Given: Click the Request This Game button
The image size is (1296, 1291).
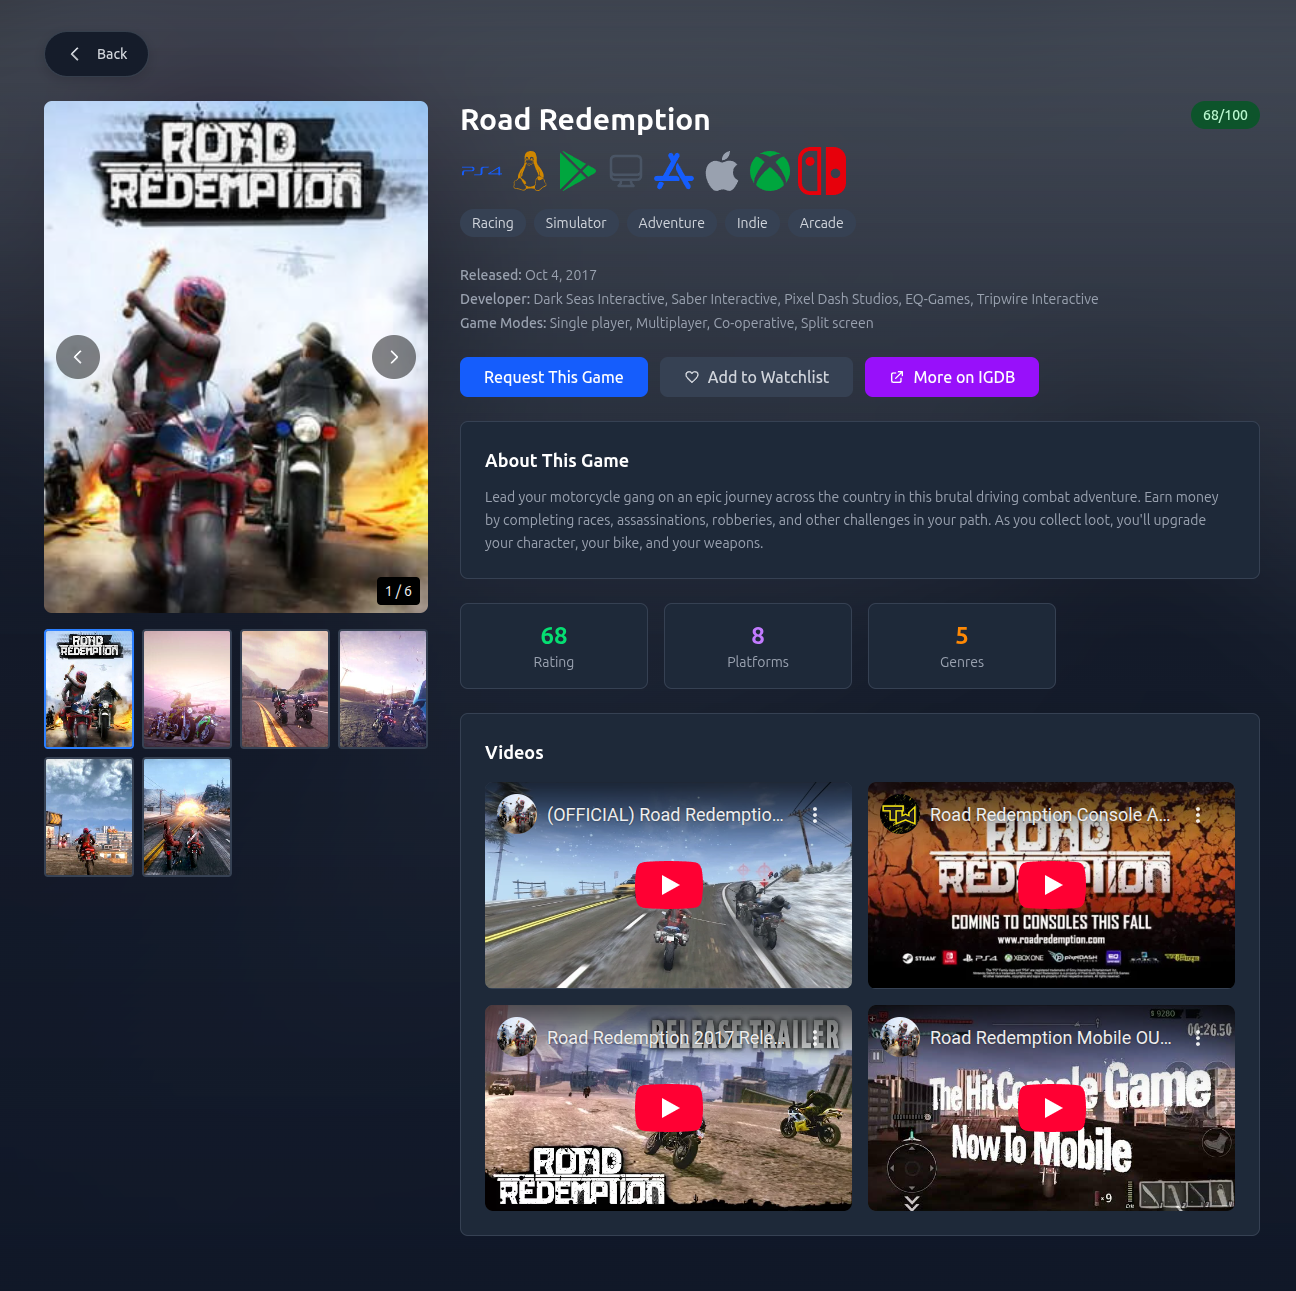Looking at the screenshot, I should tap(554, 377).
